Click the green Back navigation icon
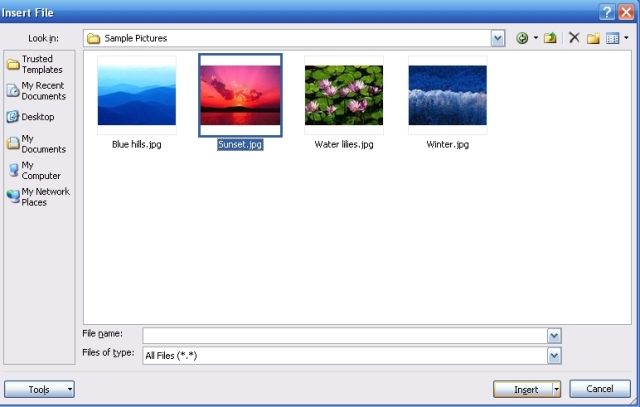This screenshot has height=407, width=640. point(522,38)
